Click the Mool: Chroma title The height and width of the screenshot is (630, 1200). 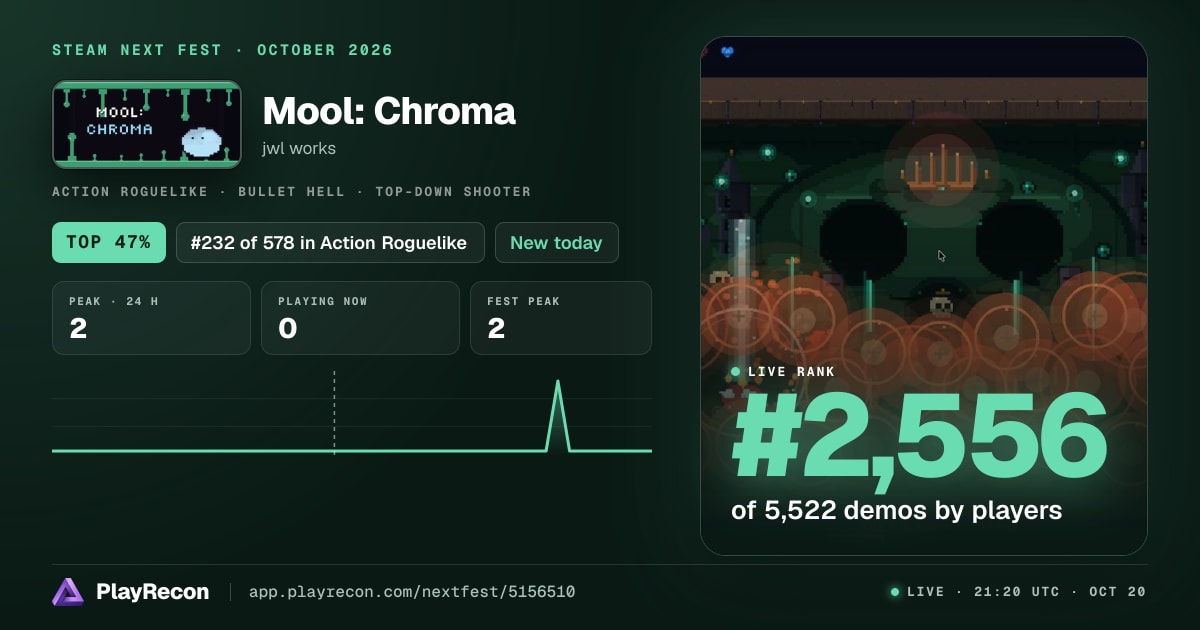tap(389, 111)
